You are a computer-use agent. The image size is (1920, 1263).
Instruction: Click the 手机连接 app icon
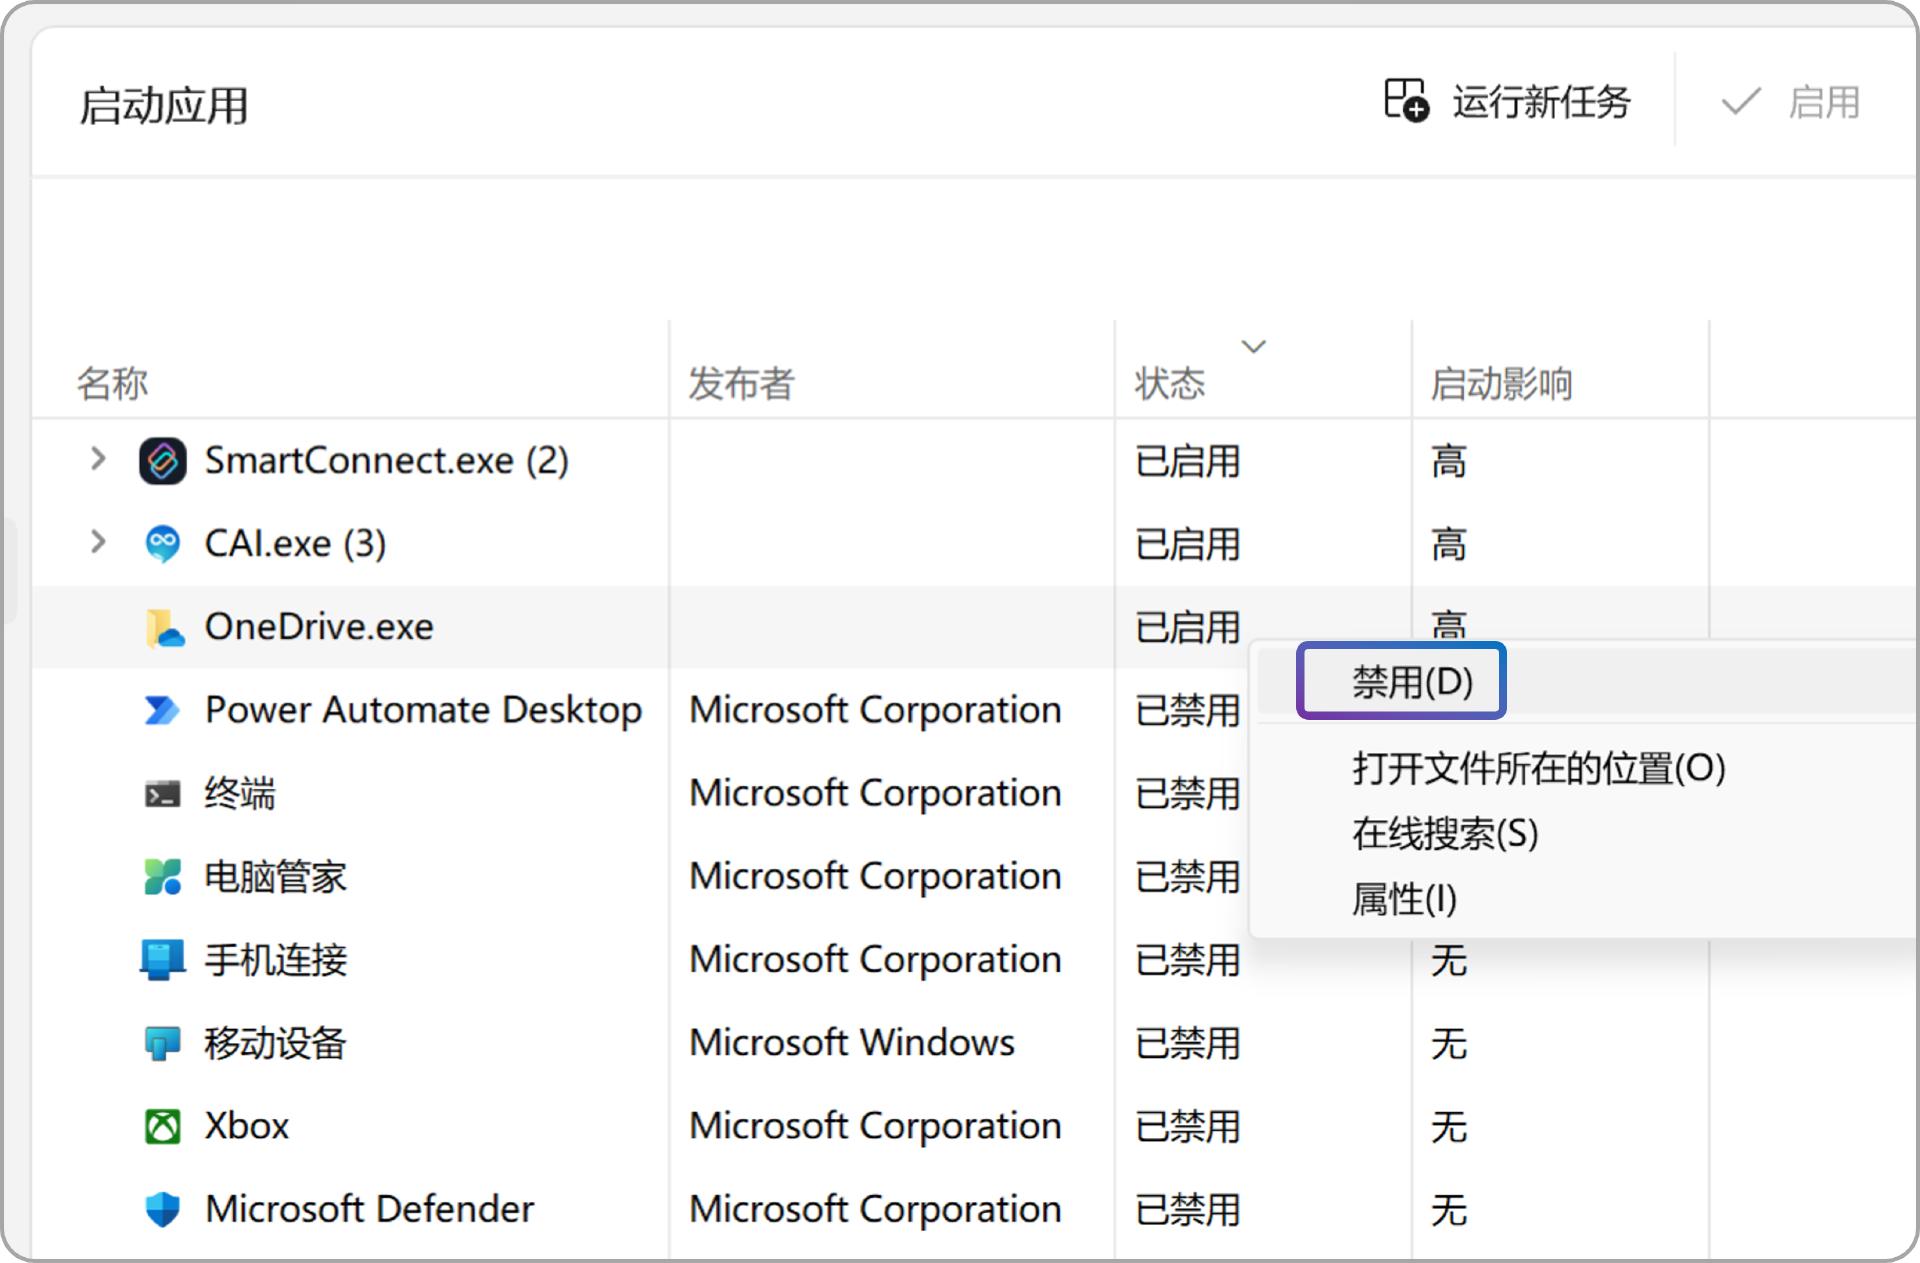(163, 960)
